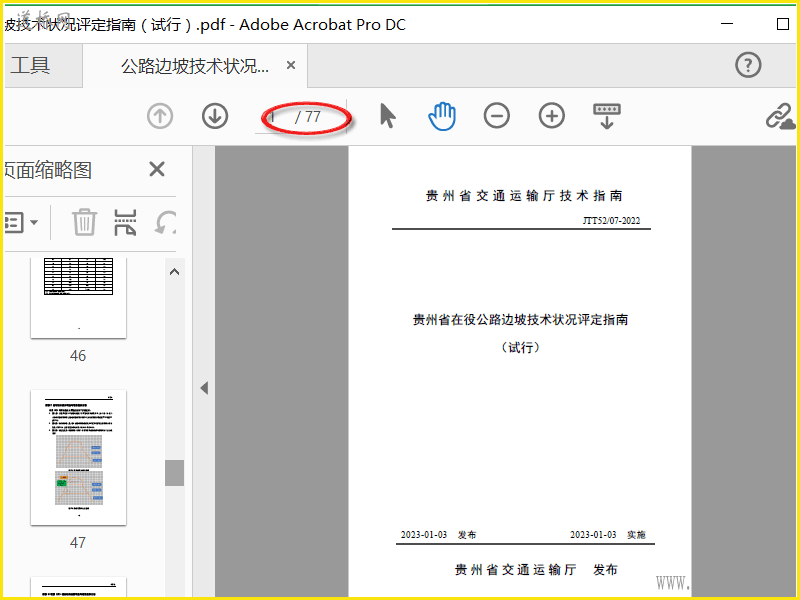Zoom in with plus icon
Viewport: 800px width, 600px height.
552,115
